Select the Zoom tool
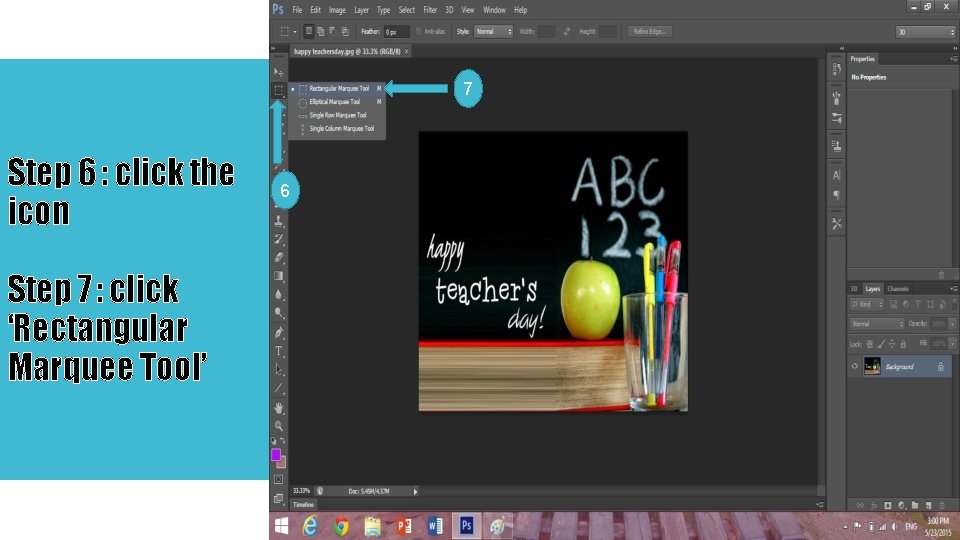Viewport: 960px width, 540px height. tap(279, 426)
